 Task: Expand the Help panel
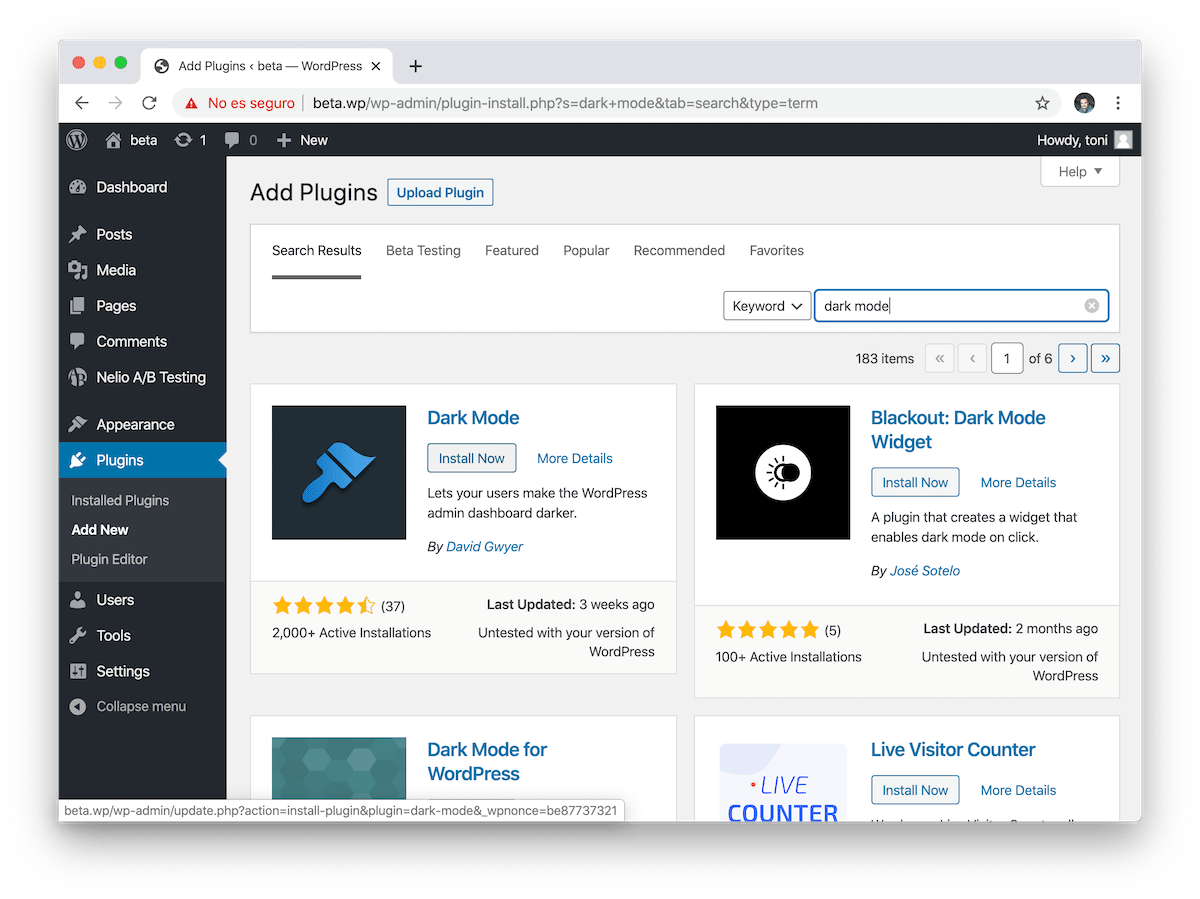pos(1079,171)
